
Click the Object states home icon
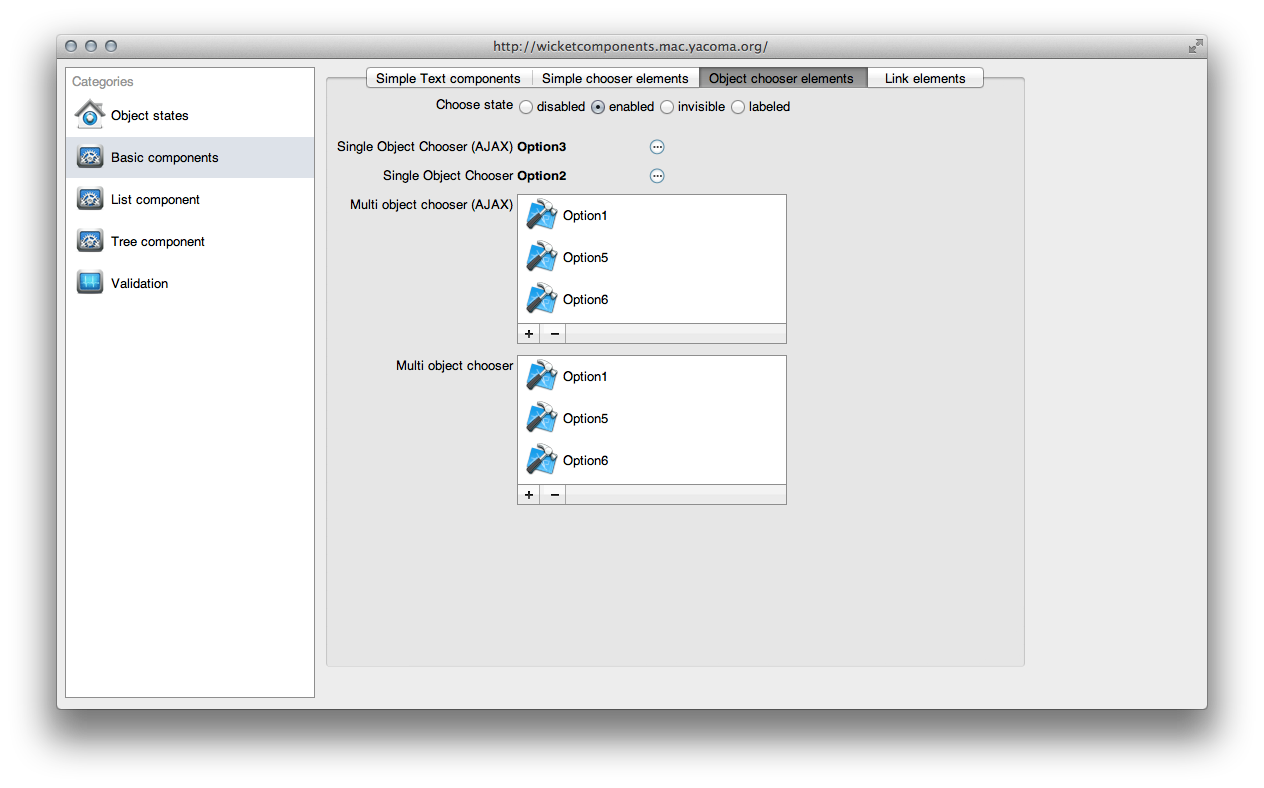(89, 115)
